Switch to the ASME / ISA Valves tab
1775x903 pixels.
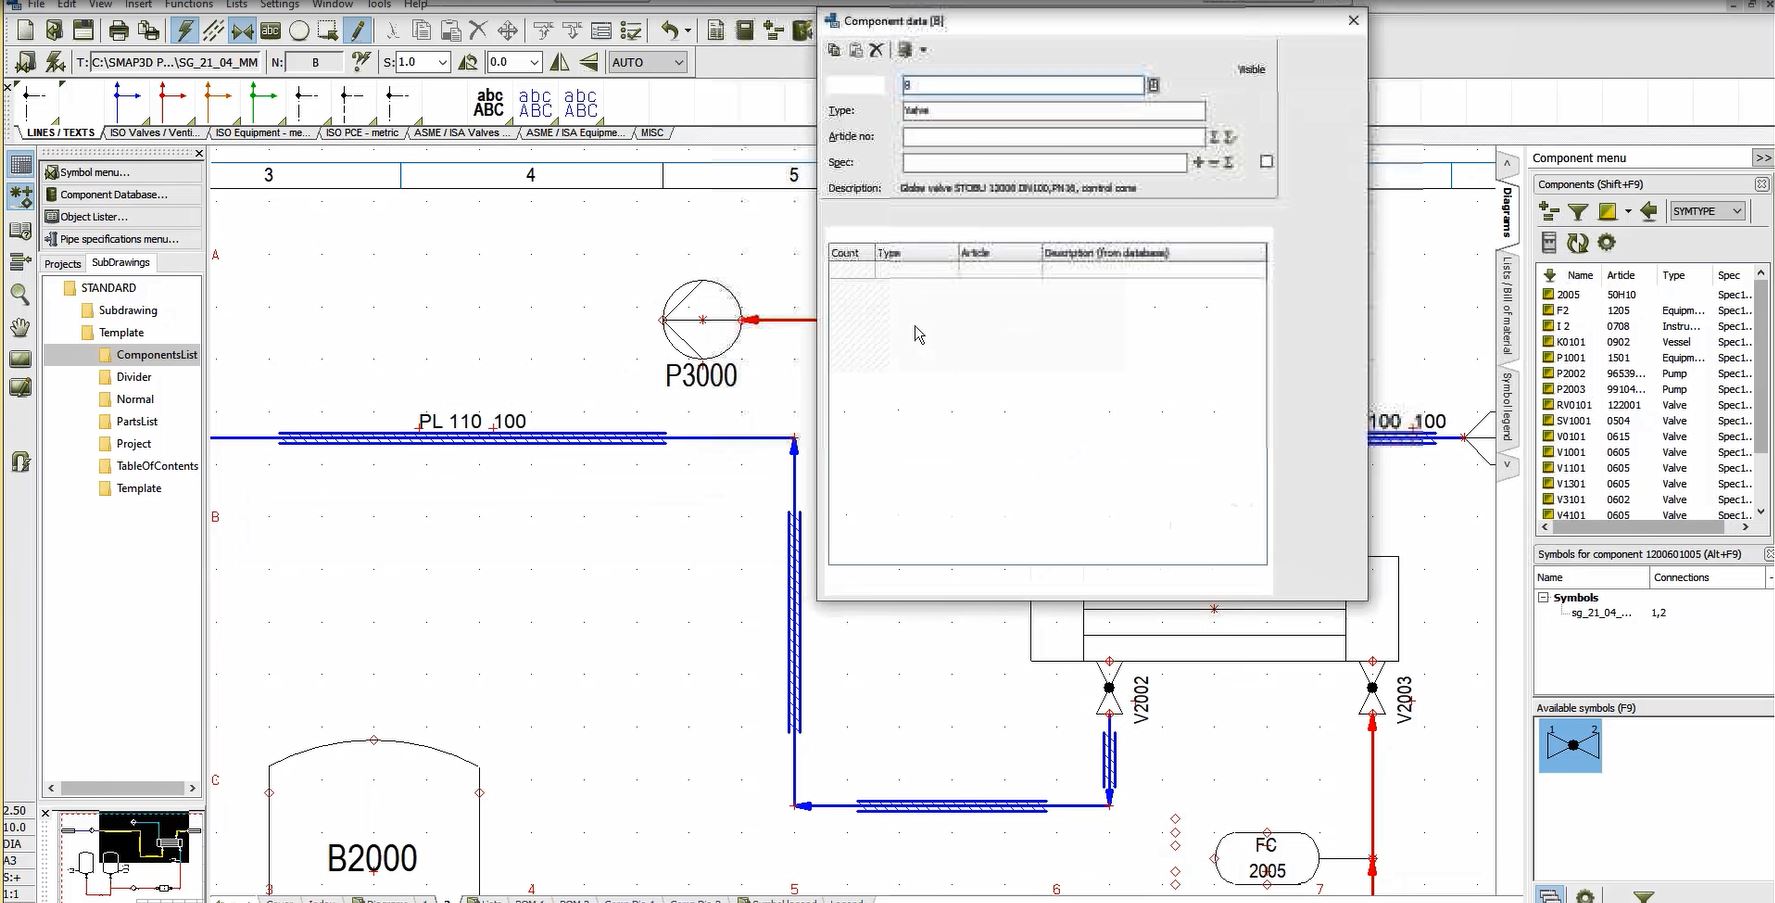[461, 133]
